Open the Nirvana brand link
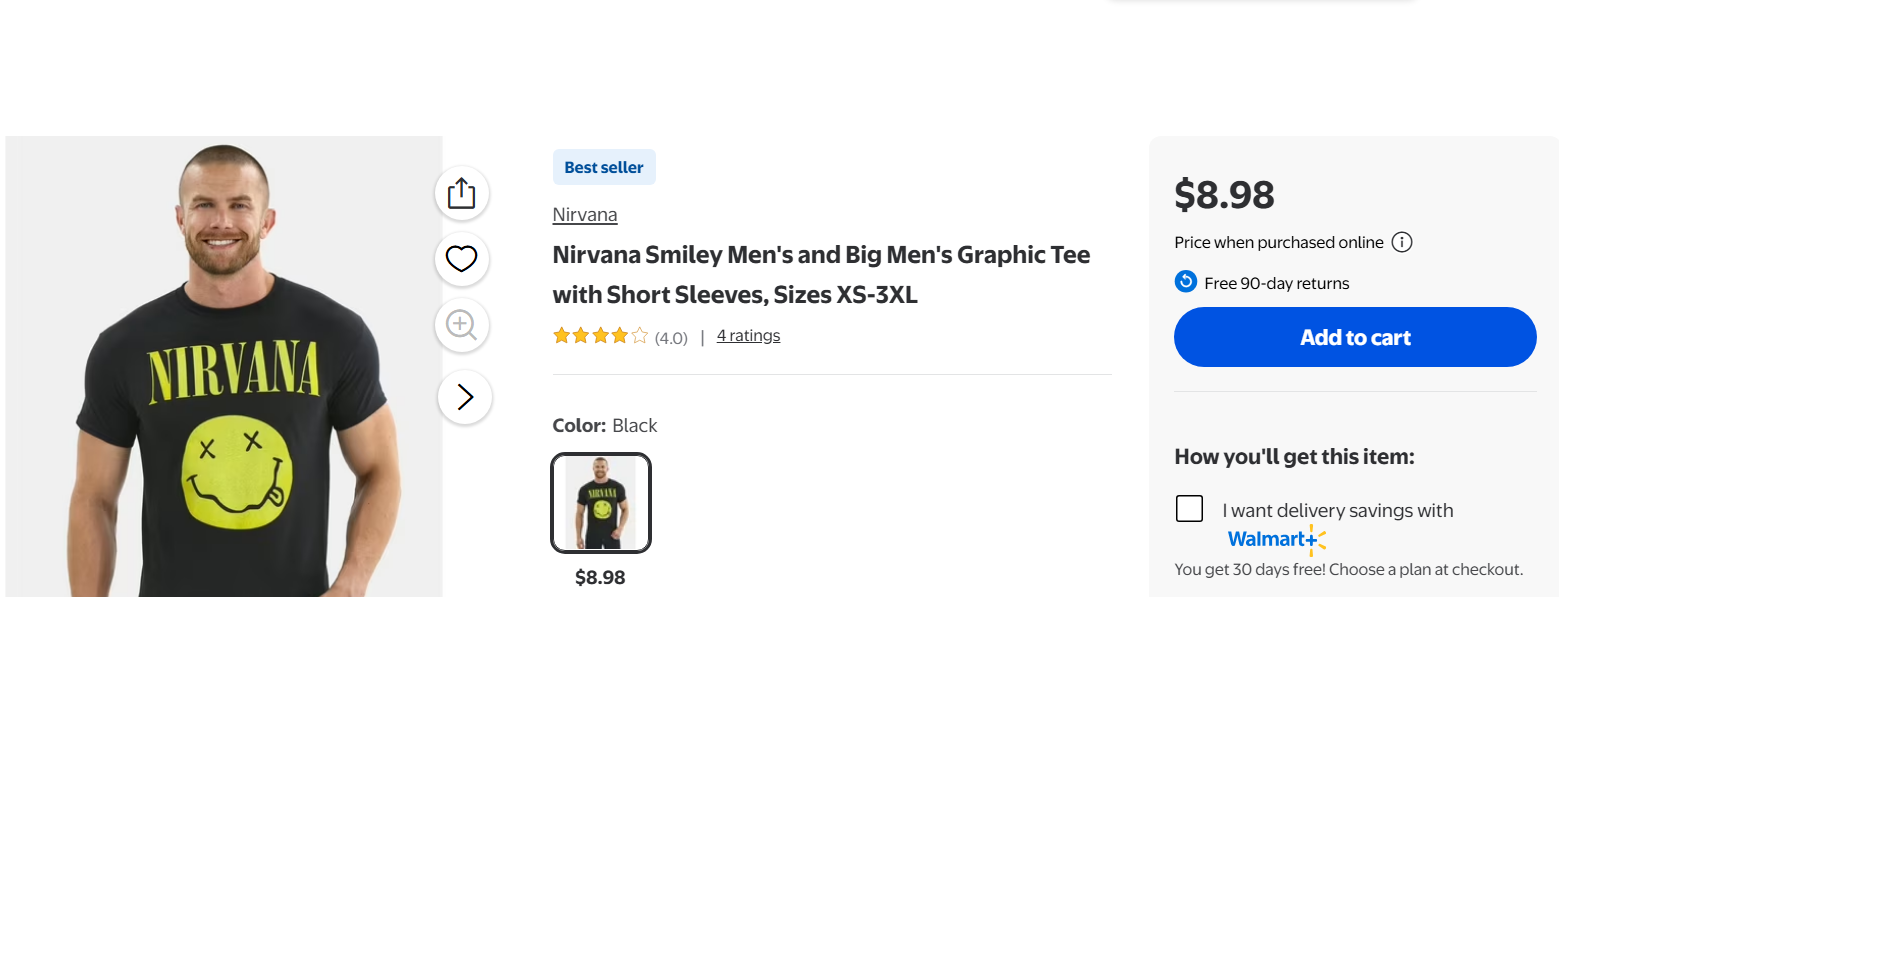Screen dimensions: 1892x969 585,215
